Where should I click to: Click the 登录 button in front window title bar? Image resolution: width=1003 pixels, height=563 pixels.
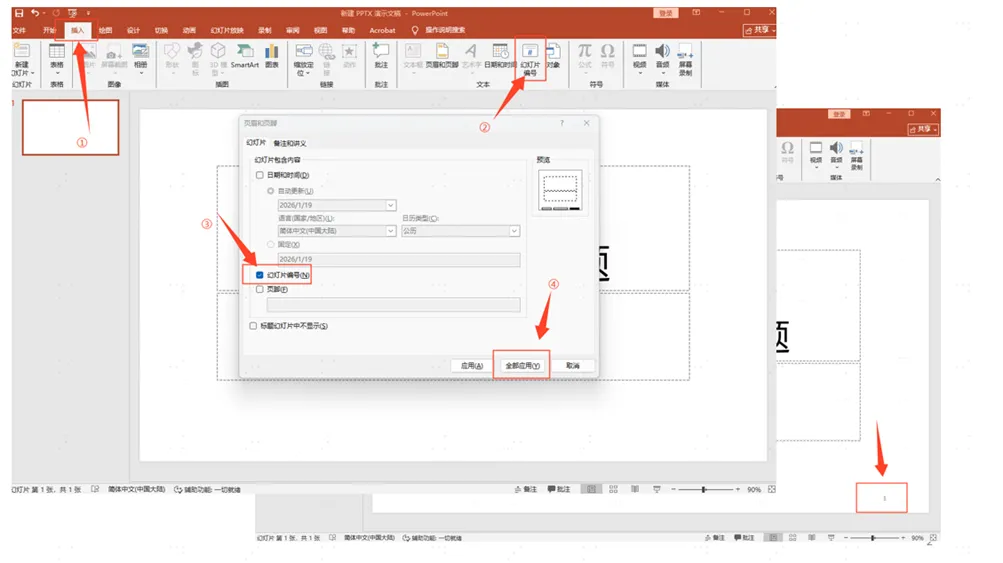pyautogui.click(x=665, y=13)
